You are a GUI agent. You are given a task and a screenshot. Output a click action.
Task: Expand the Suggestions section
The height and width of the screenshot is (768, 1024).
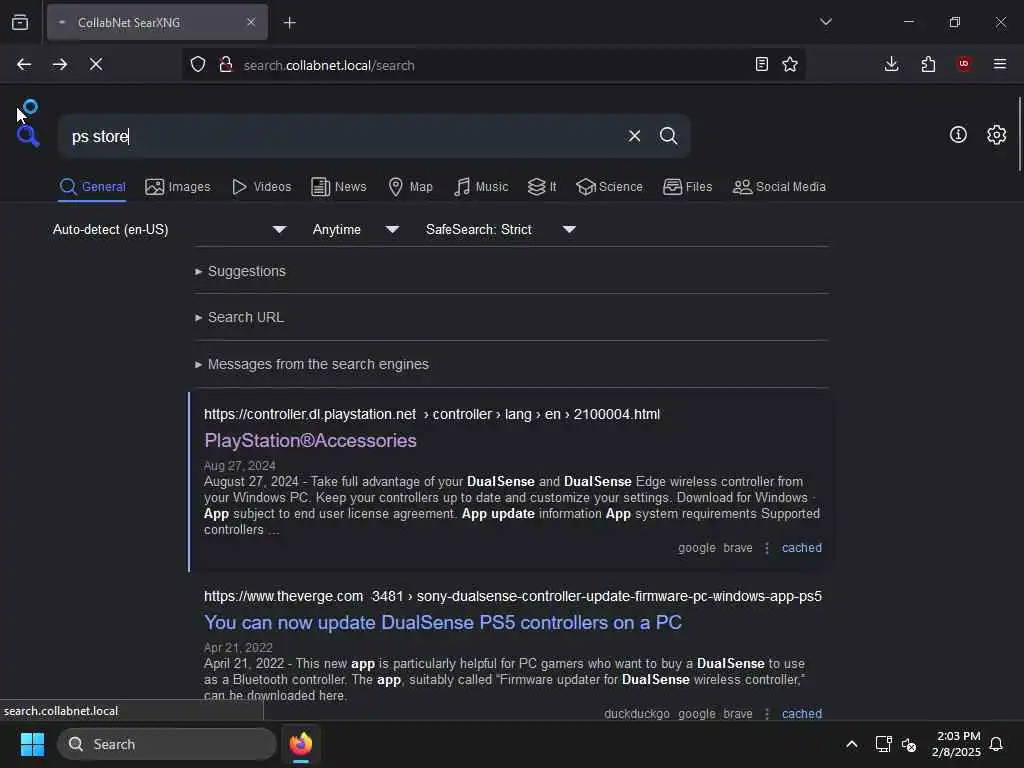click(x=240, y=271)
